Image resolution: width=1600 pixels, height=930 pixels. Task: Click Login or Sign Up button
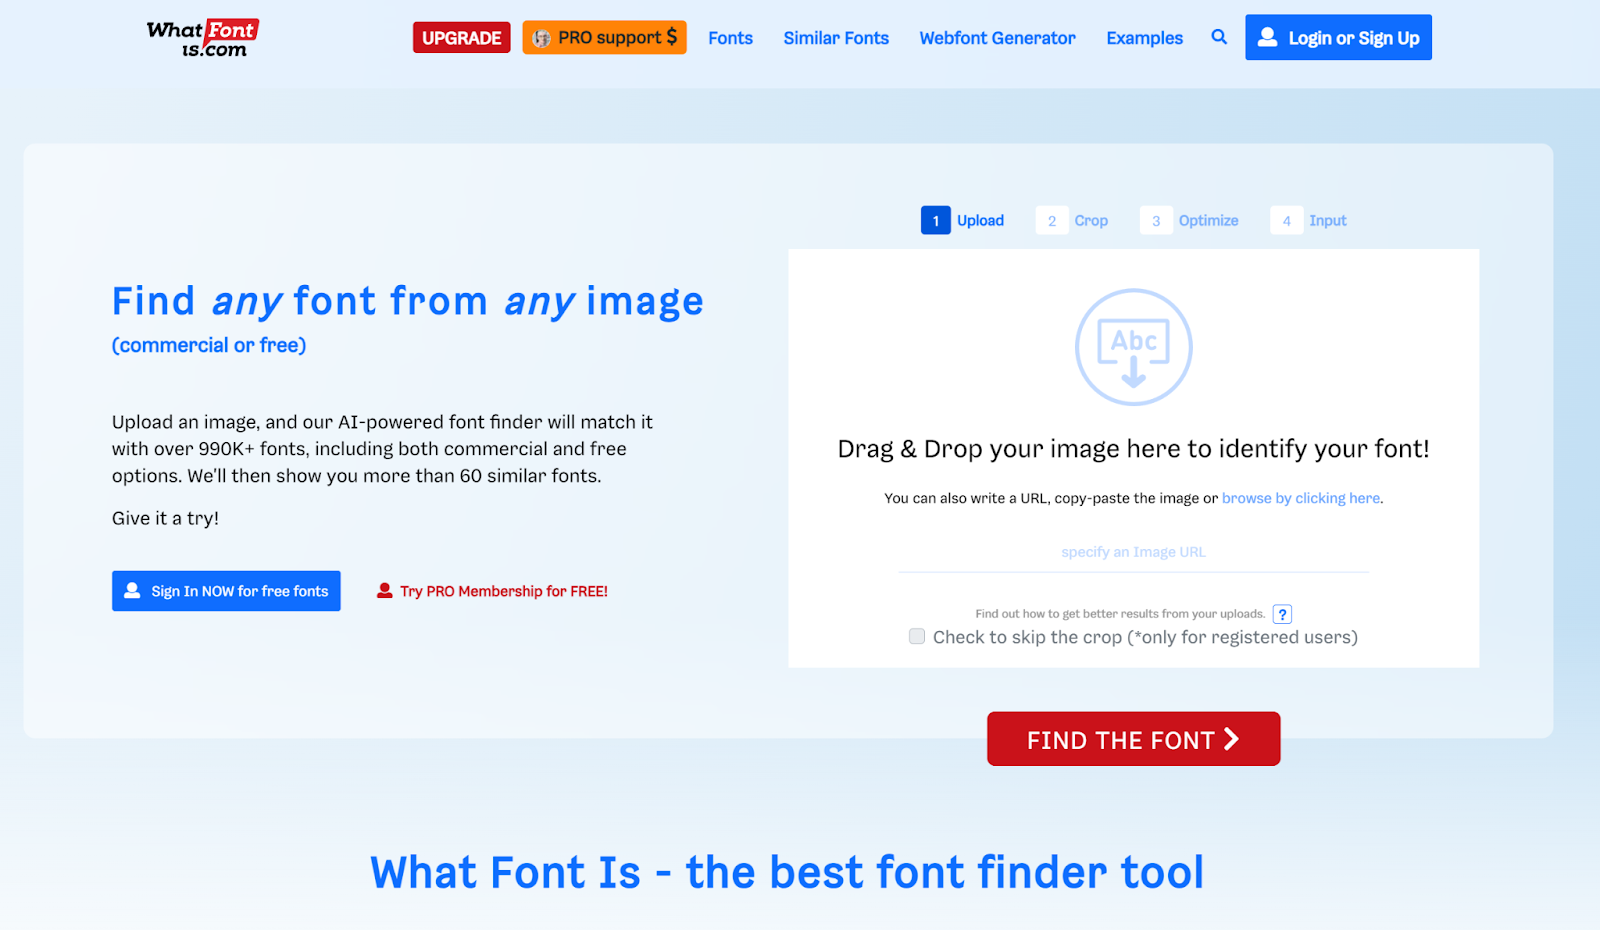1338,37
